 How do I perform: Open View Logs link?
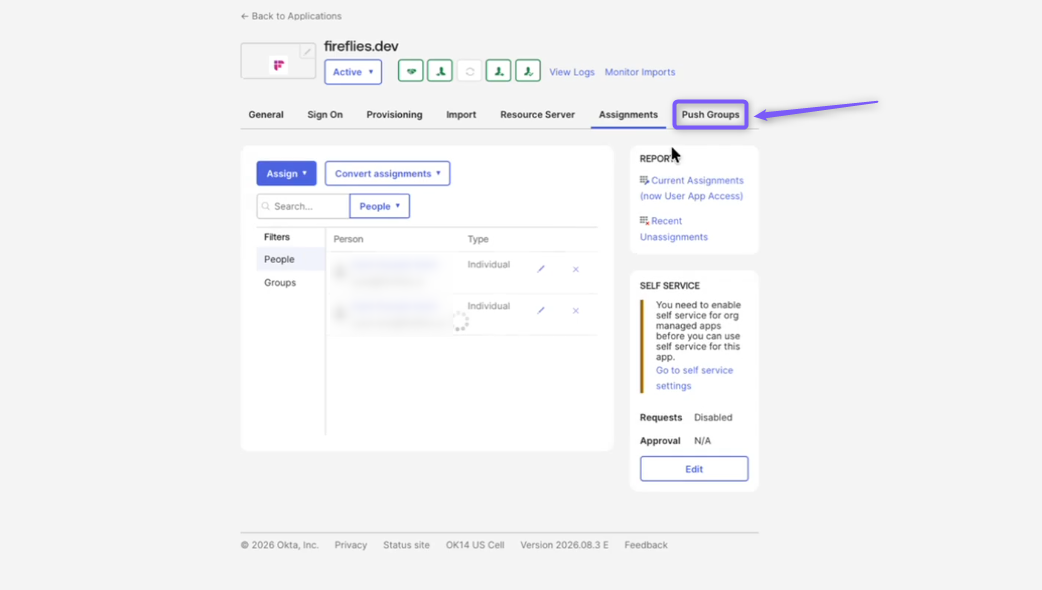click(572, 72)
